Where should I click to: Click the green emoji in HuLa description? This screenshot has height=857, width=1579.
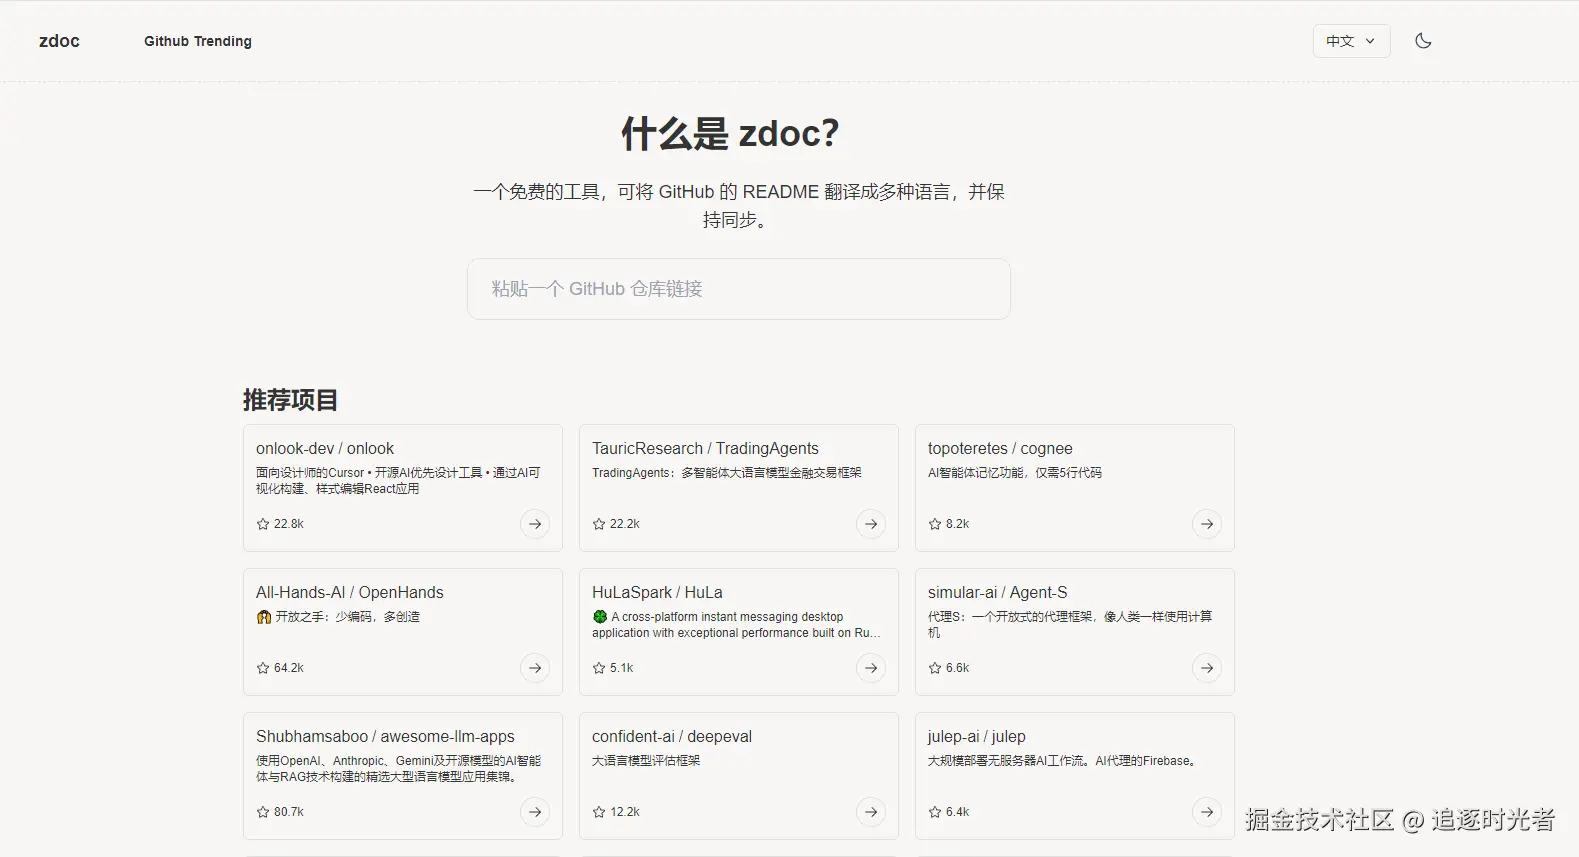coord(600,617)
